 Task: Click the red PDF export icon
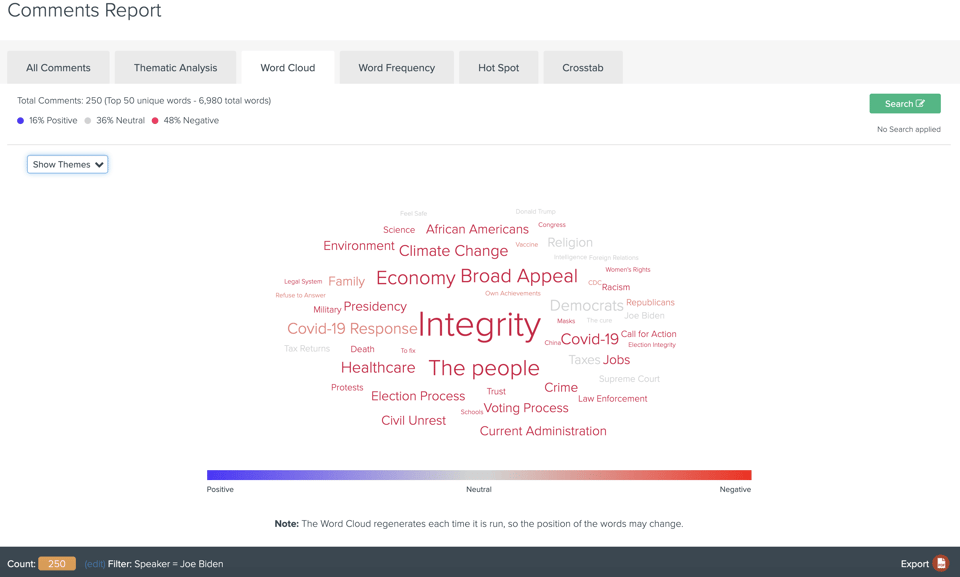941,563
